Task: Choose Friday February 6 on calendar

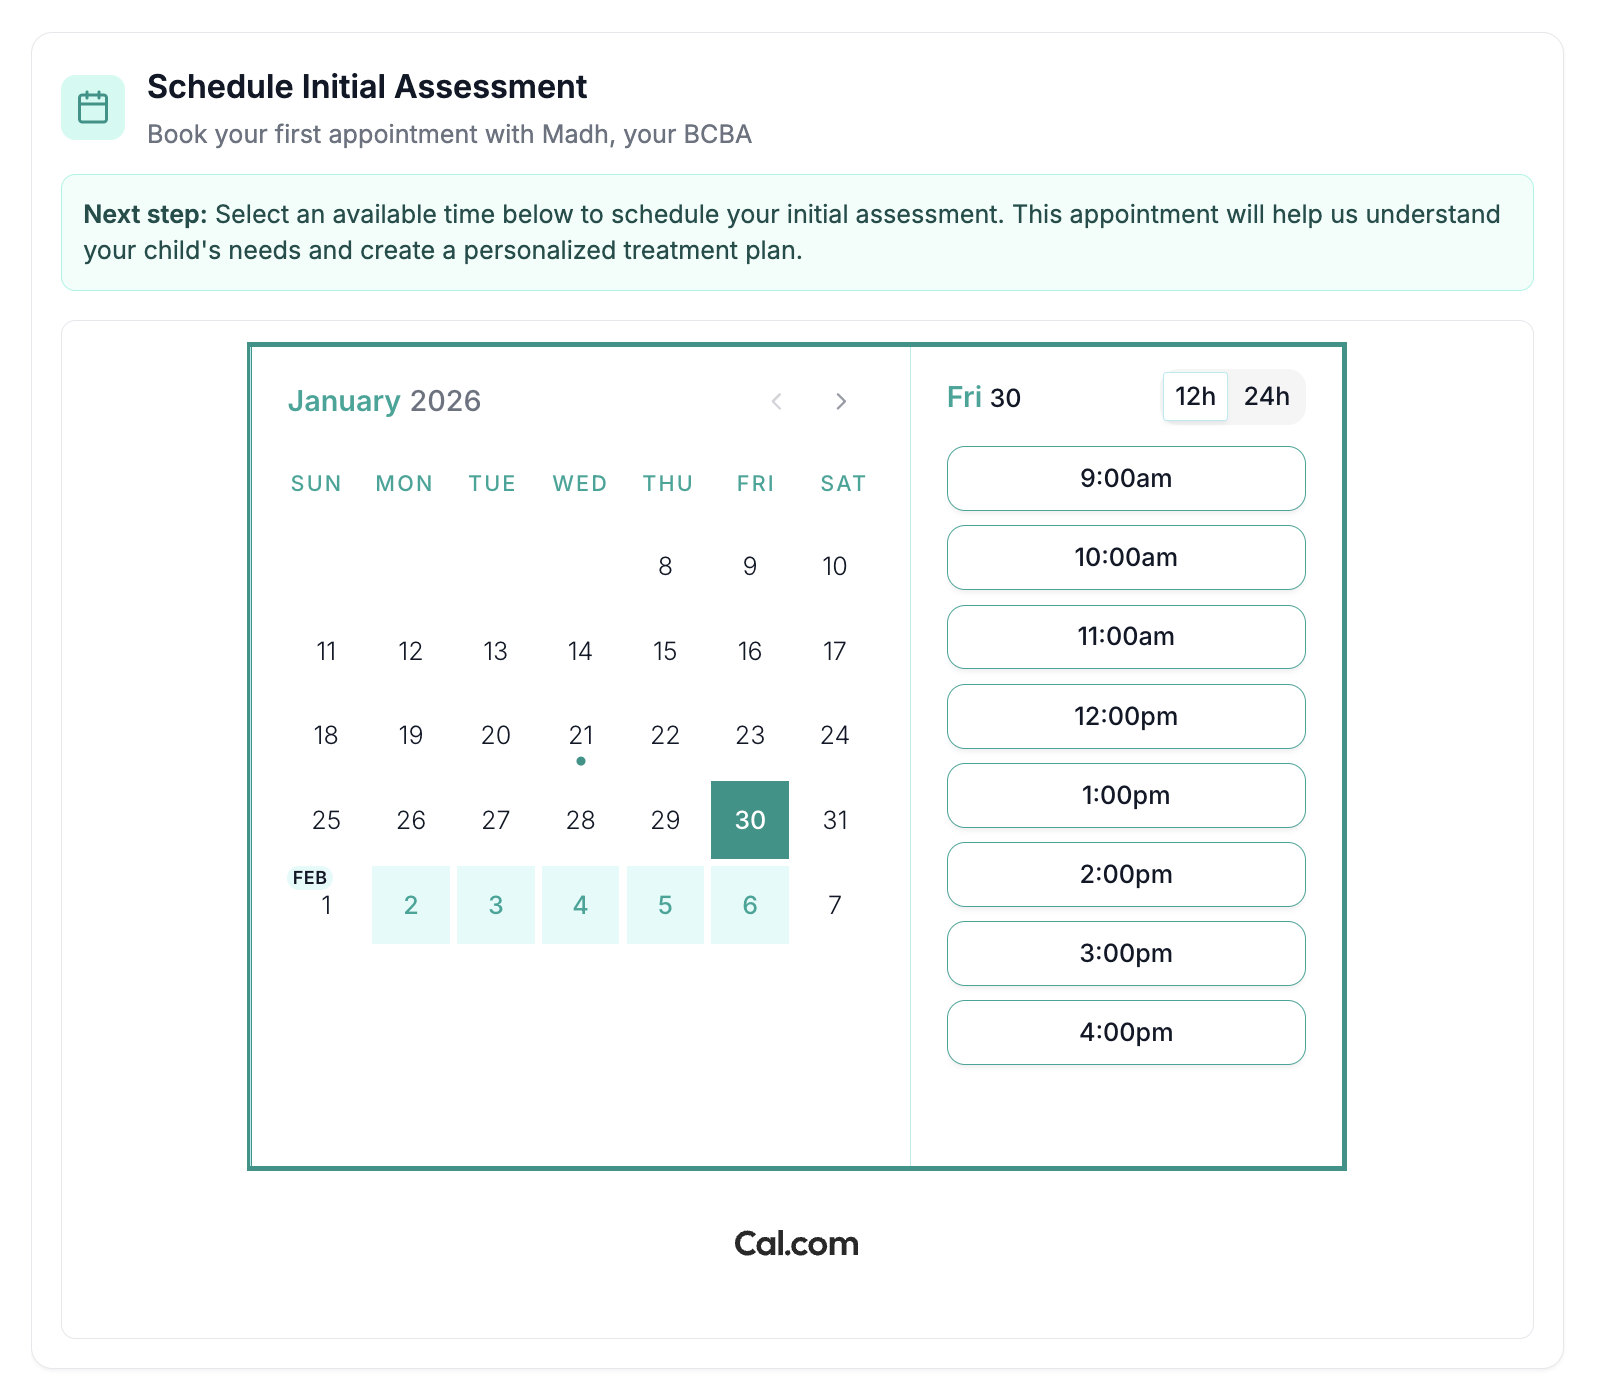Action: pyautogui.click(x=750, y=905)
